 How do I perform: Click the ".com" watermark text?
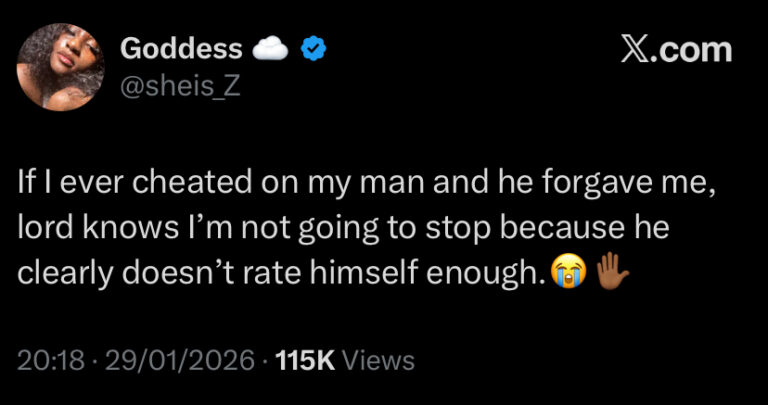point(692,50)
